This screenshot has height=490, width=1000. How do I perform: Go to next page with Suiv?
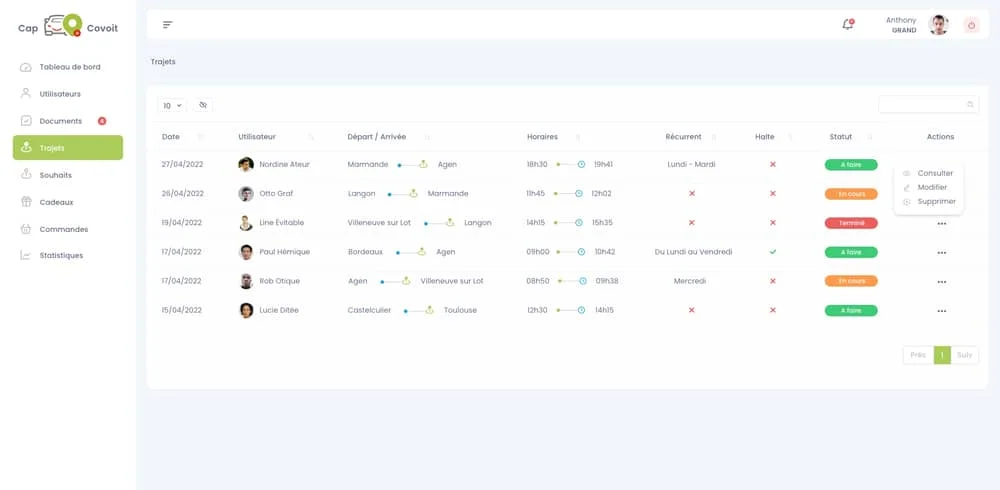point(964,355)
